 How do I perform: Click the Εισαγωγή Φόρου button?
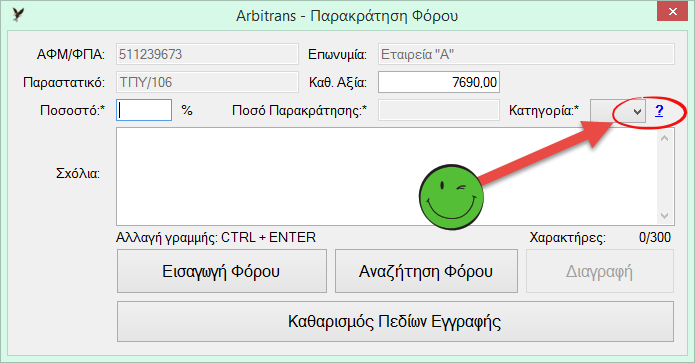pos(222,271)
